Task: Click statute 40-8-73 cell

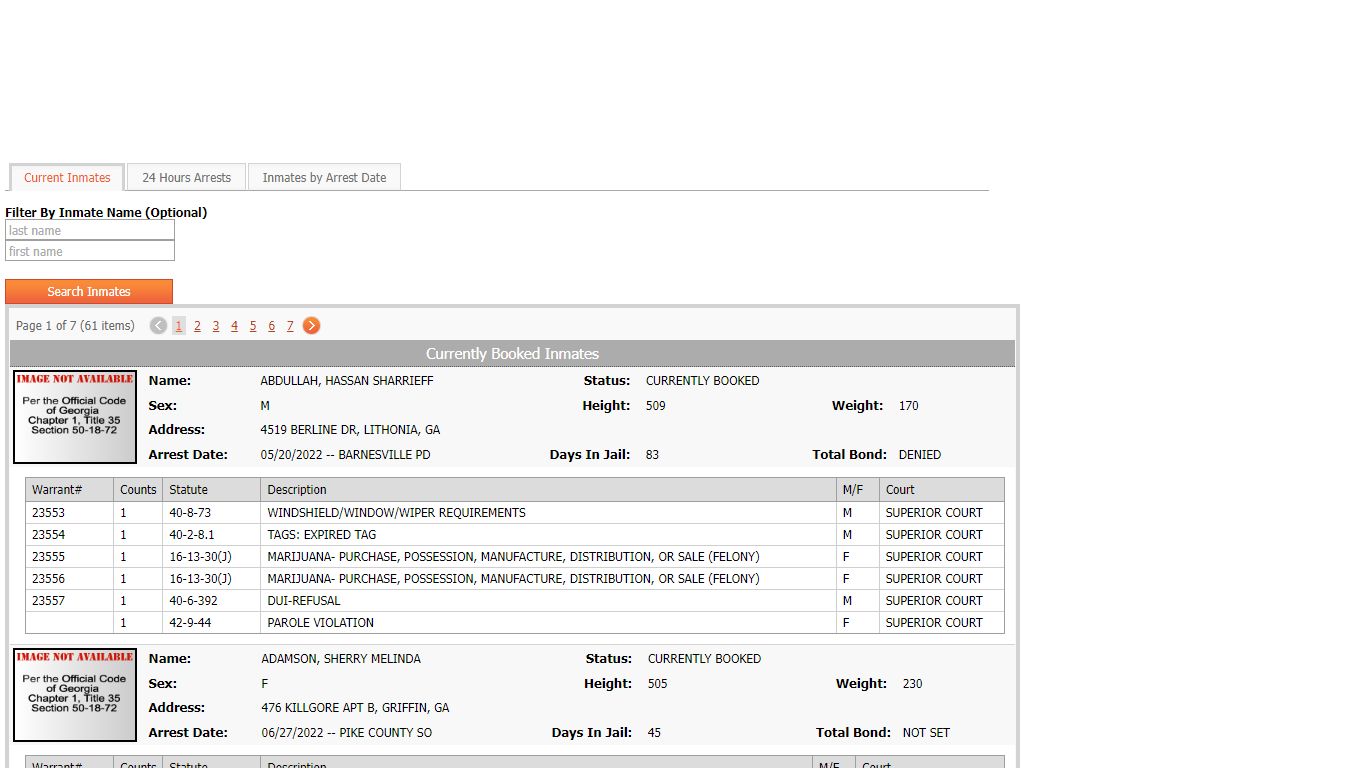Action: pos(211,513)
